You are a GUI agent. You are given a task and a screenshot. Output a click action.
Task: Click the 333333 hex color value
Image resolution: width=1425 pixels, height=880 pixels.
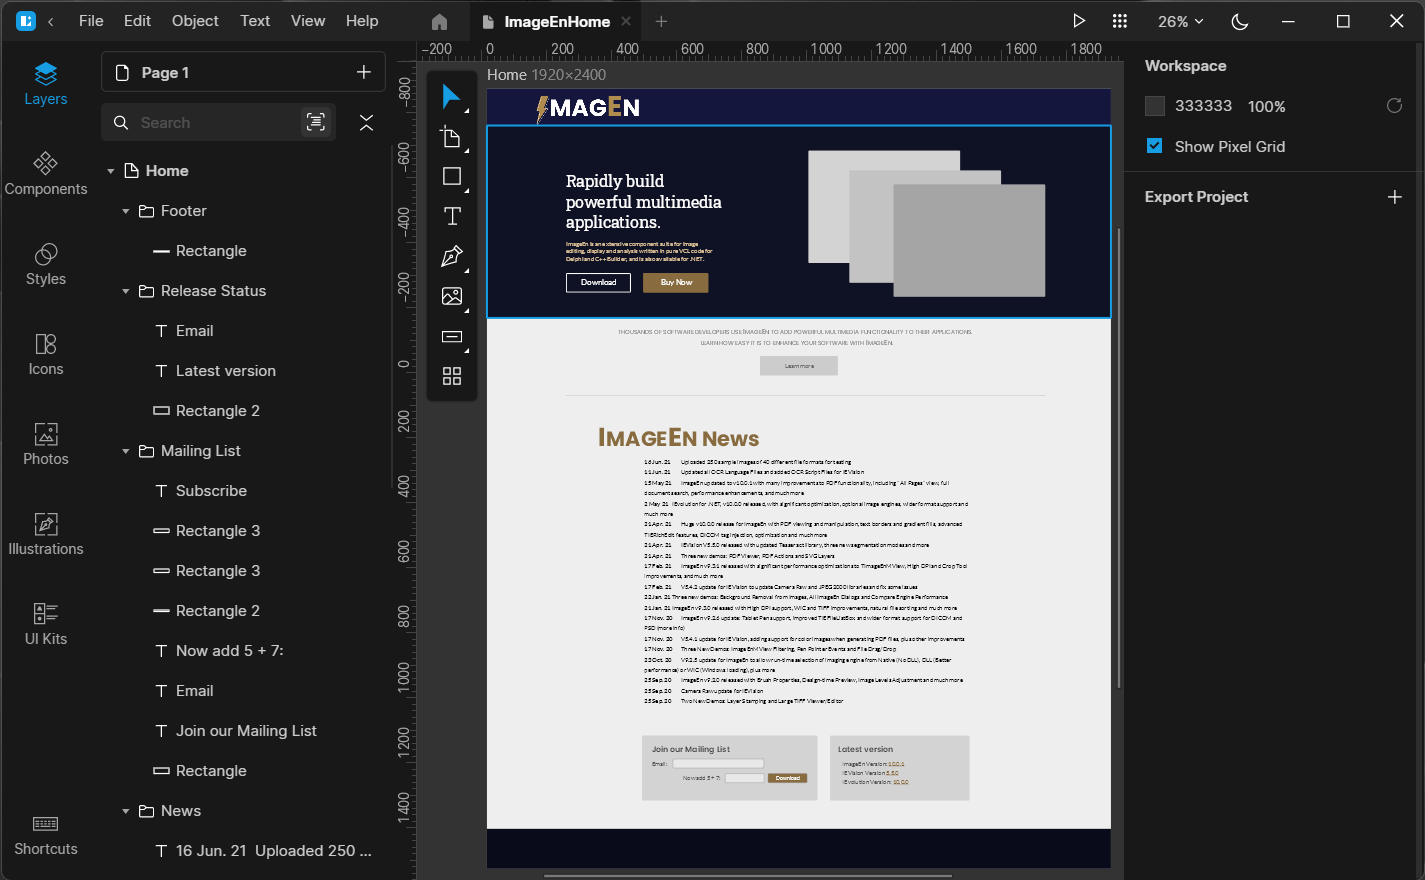point(1203,106)
